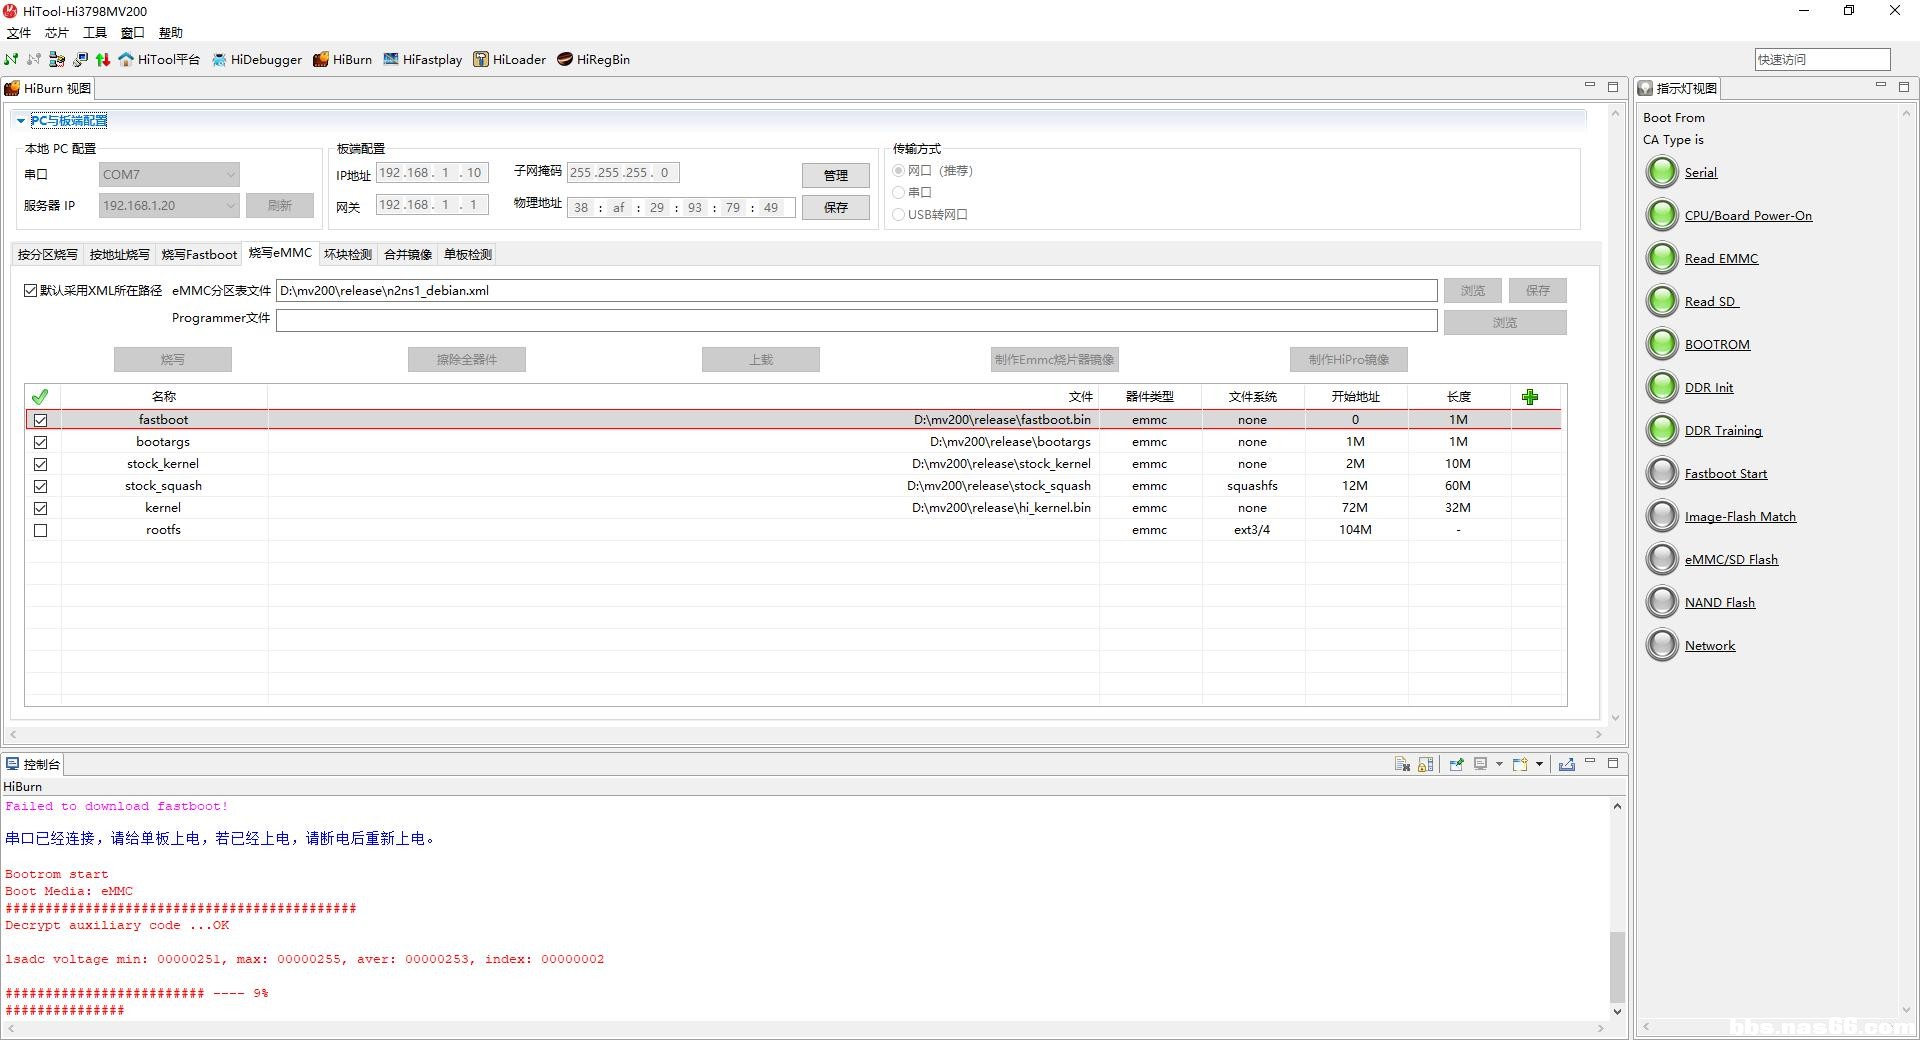Open the HiLoader tool
Image resolution: width=1920 pixels, height=1040 pixels.
point(509,60)
